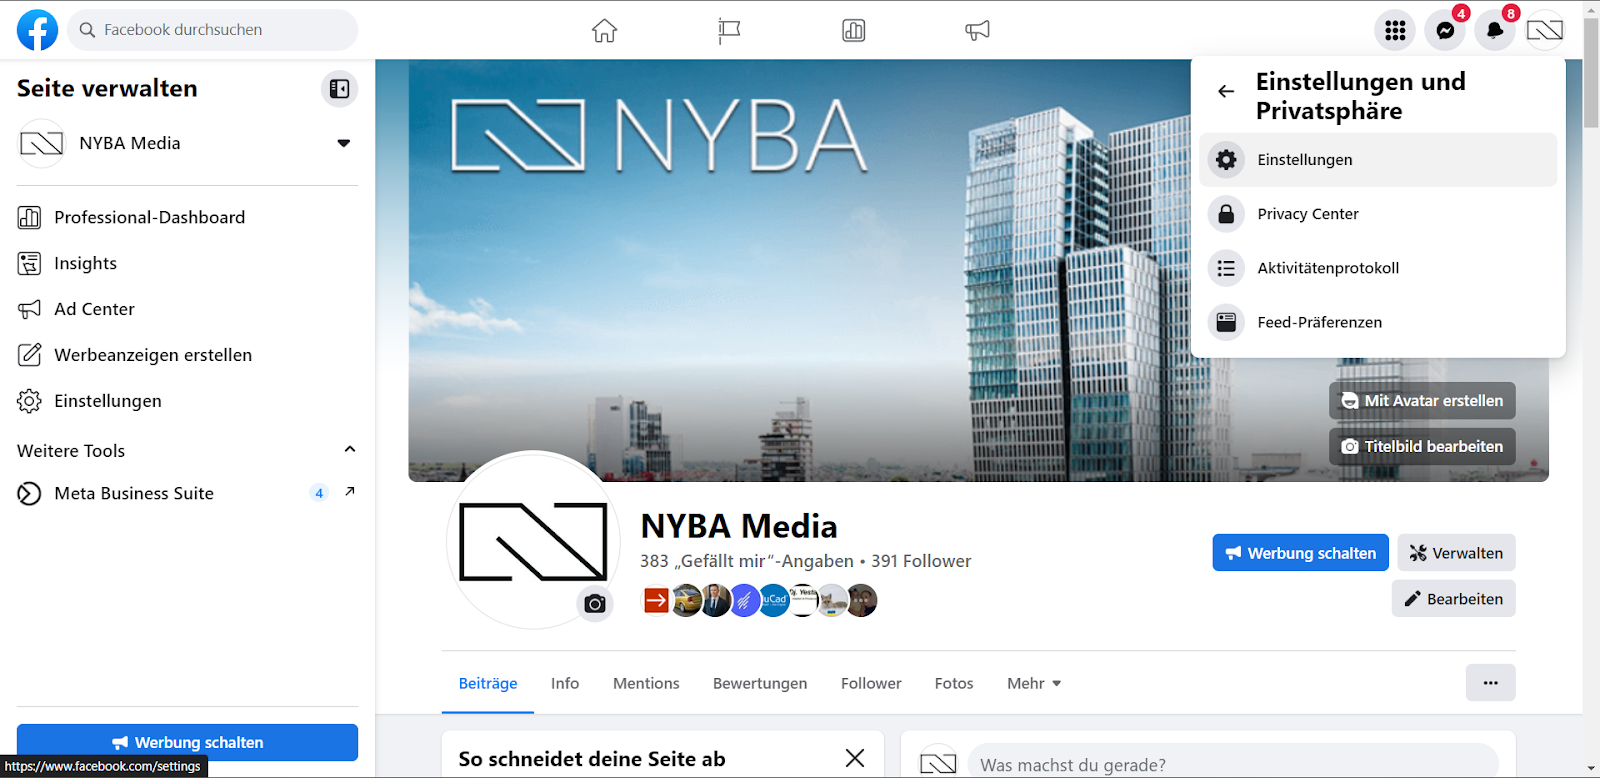Switch to the Beiträge tab
This screenshot has height=778, width=1600.
[488, 683]
